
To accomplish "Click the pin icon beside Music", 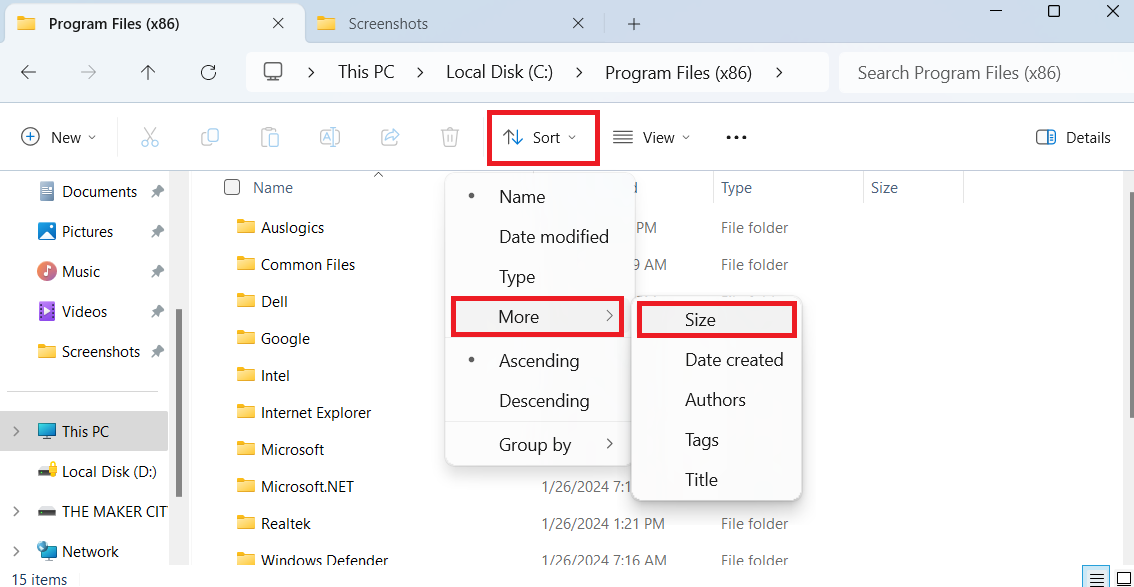I will (x=157, y=272).
